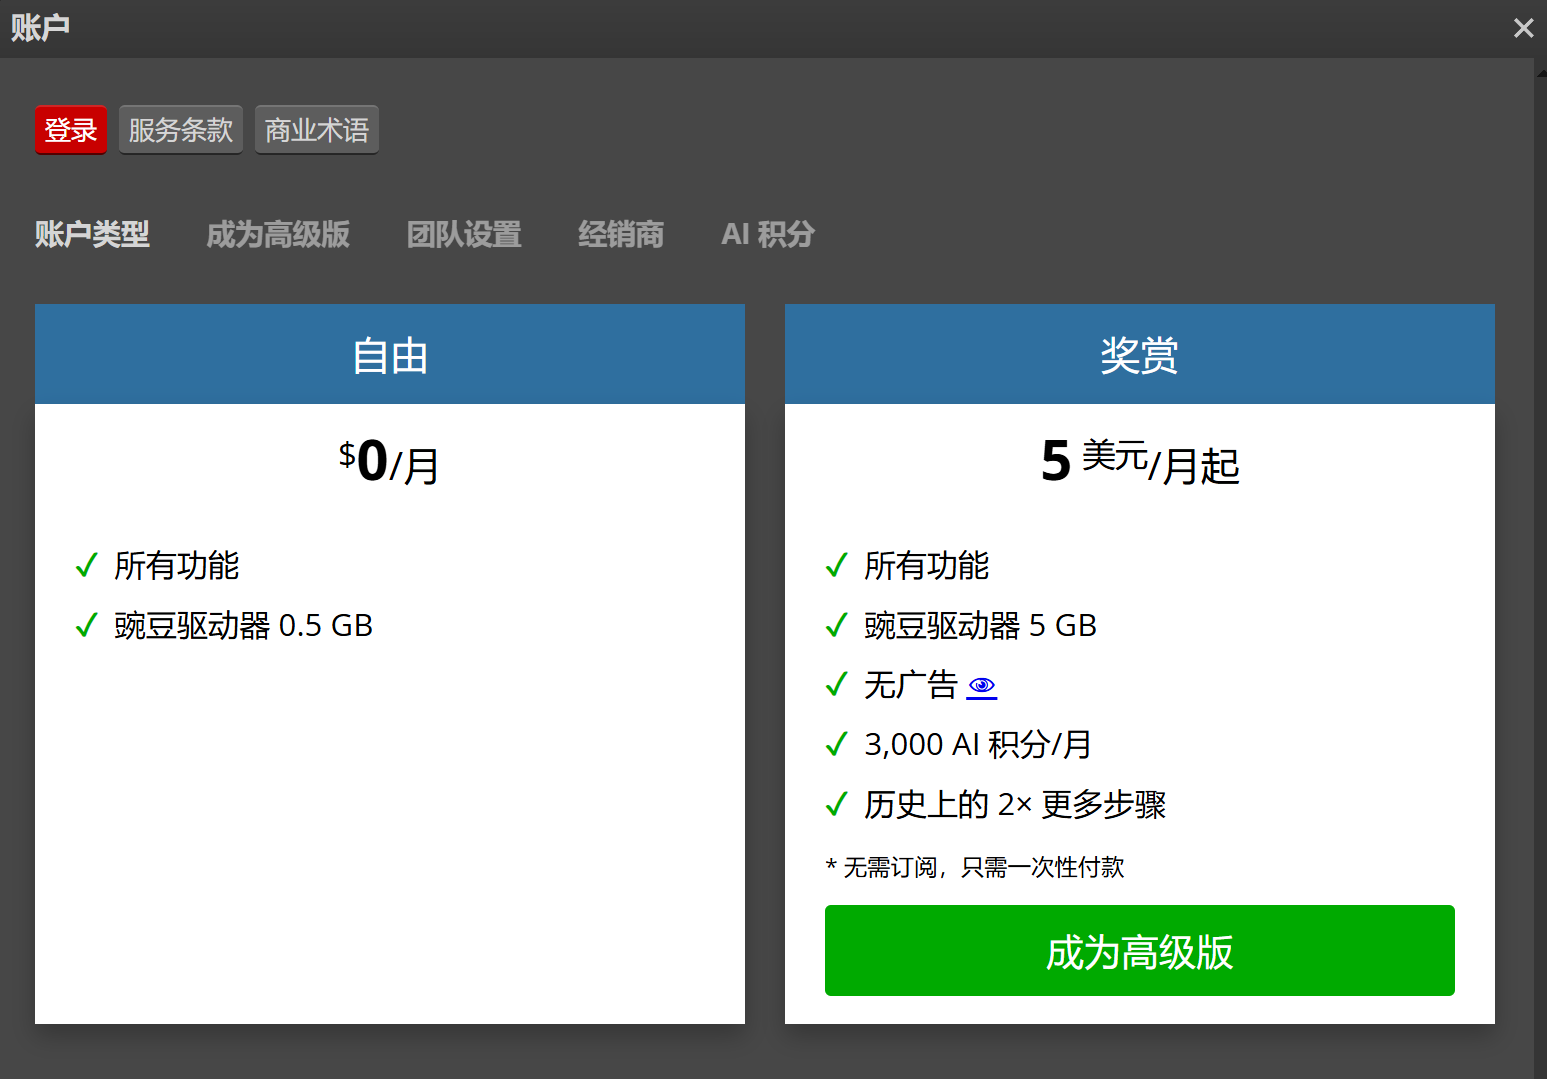Switch to the 成为高级版 tab
Viewport: 1547px width, 1079px height.
click(278, 234)
